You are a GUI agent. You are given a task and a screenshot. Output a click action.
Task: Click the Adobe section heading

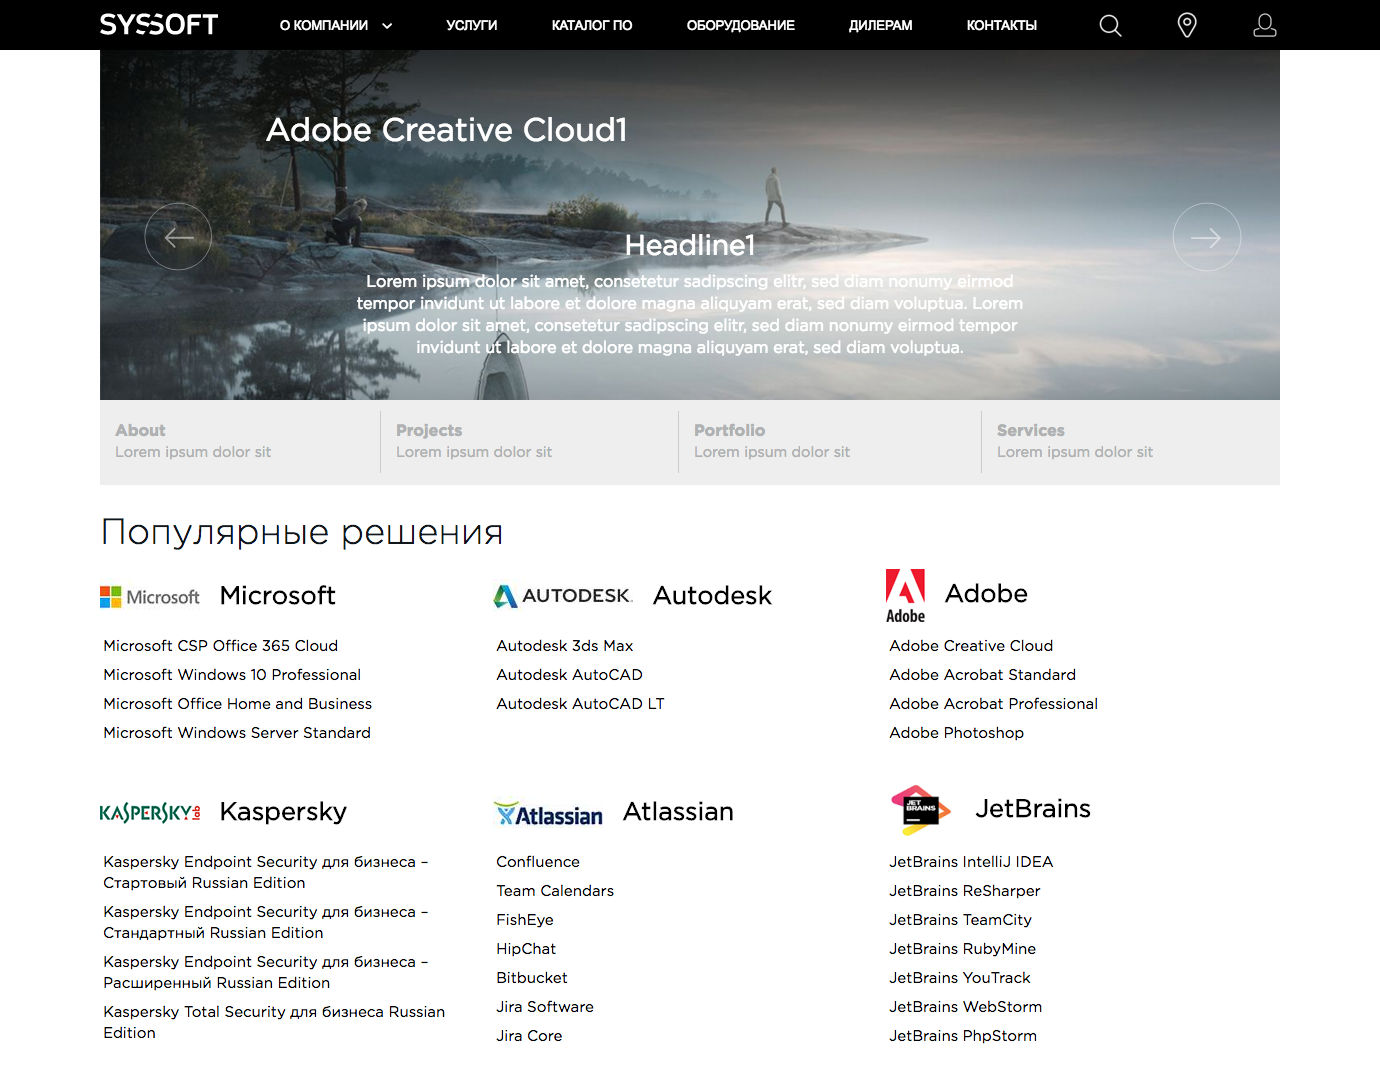click(986, 594)
